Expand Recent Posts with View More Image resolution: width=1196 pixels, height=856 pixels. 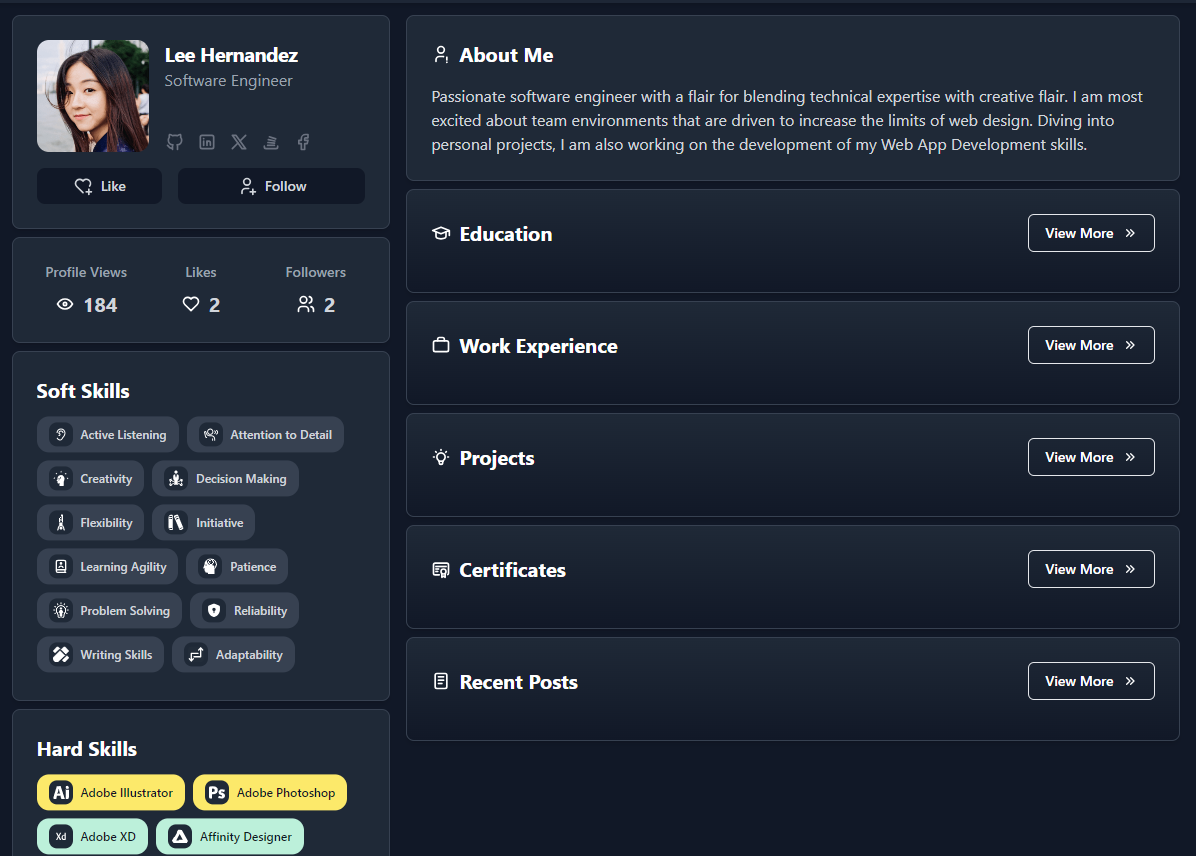1091,681
